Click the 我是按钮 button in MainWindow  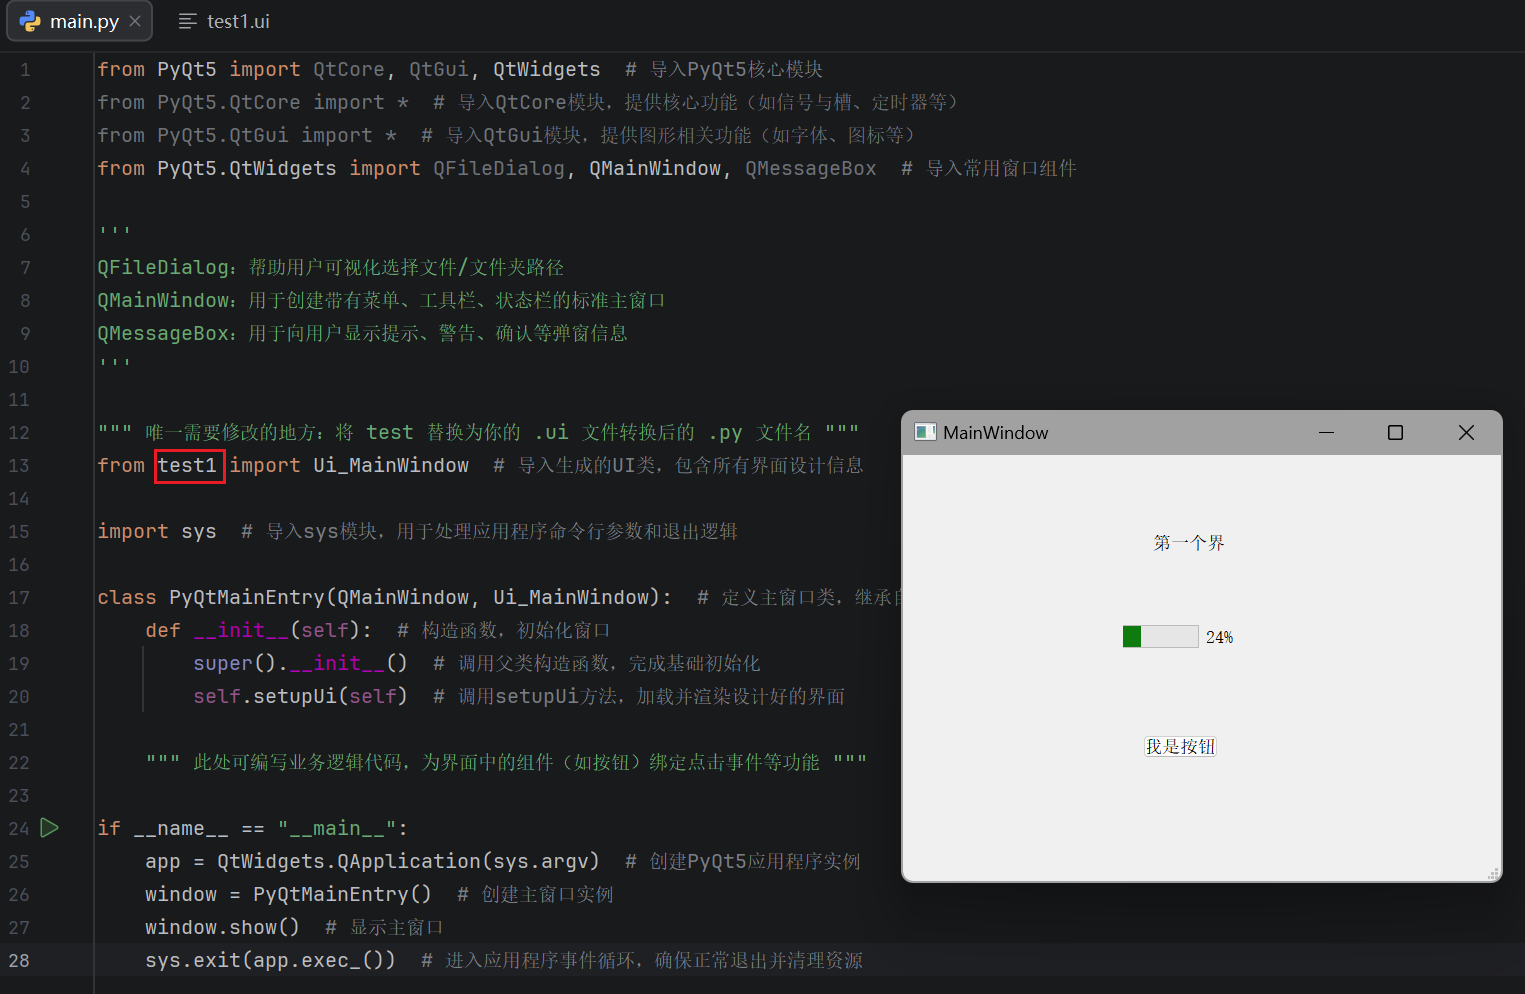pyautogui.click(x=1180, y=747)
